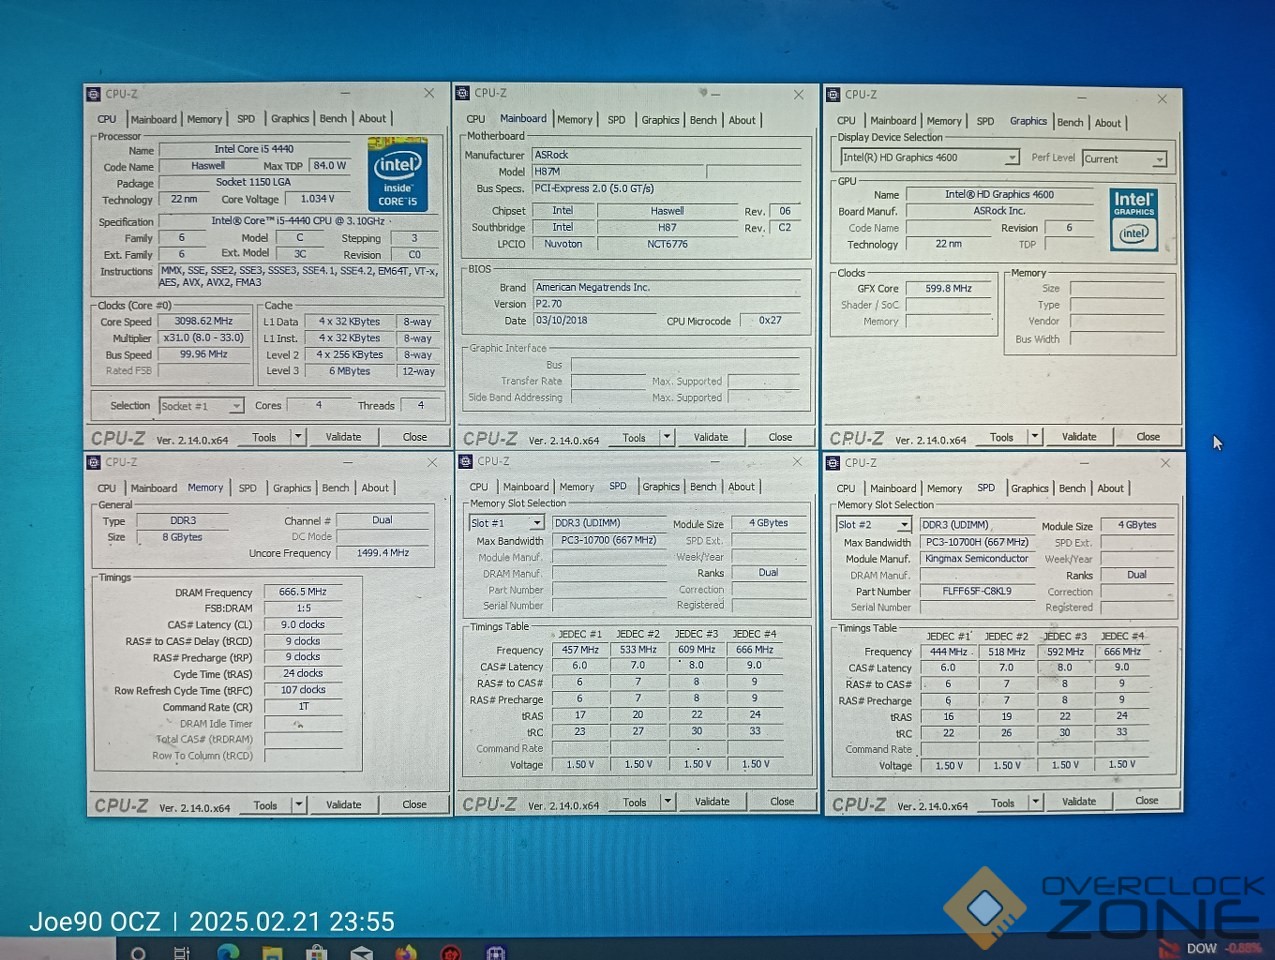Click the mainboard Model field H87M
Screen dimensions: 1275x960
(618, 172)
